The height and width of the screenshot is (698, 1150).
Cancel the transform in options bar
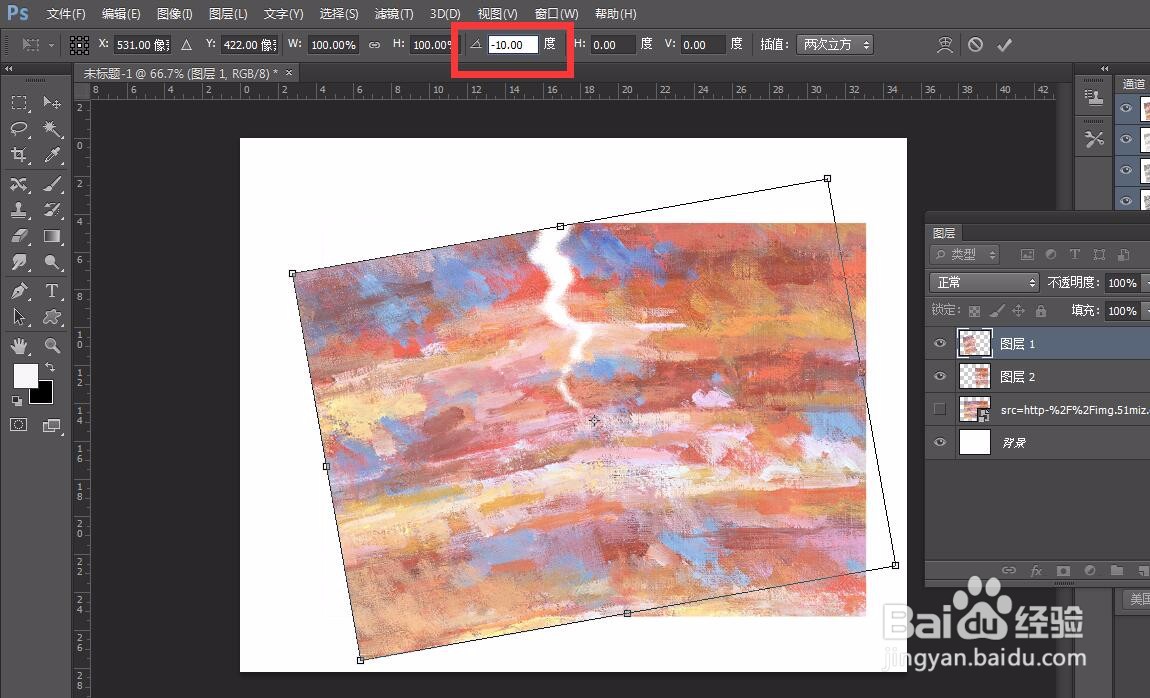(x=975, y=45)
